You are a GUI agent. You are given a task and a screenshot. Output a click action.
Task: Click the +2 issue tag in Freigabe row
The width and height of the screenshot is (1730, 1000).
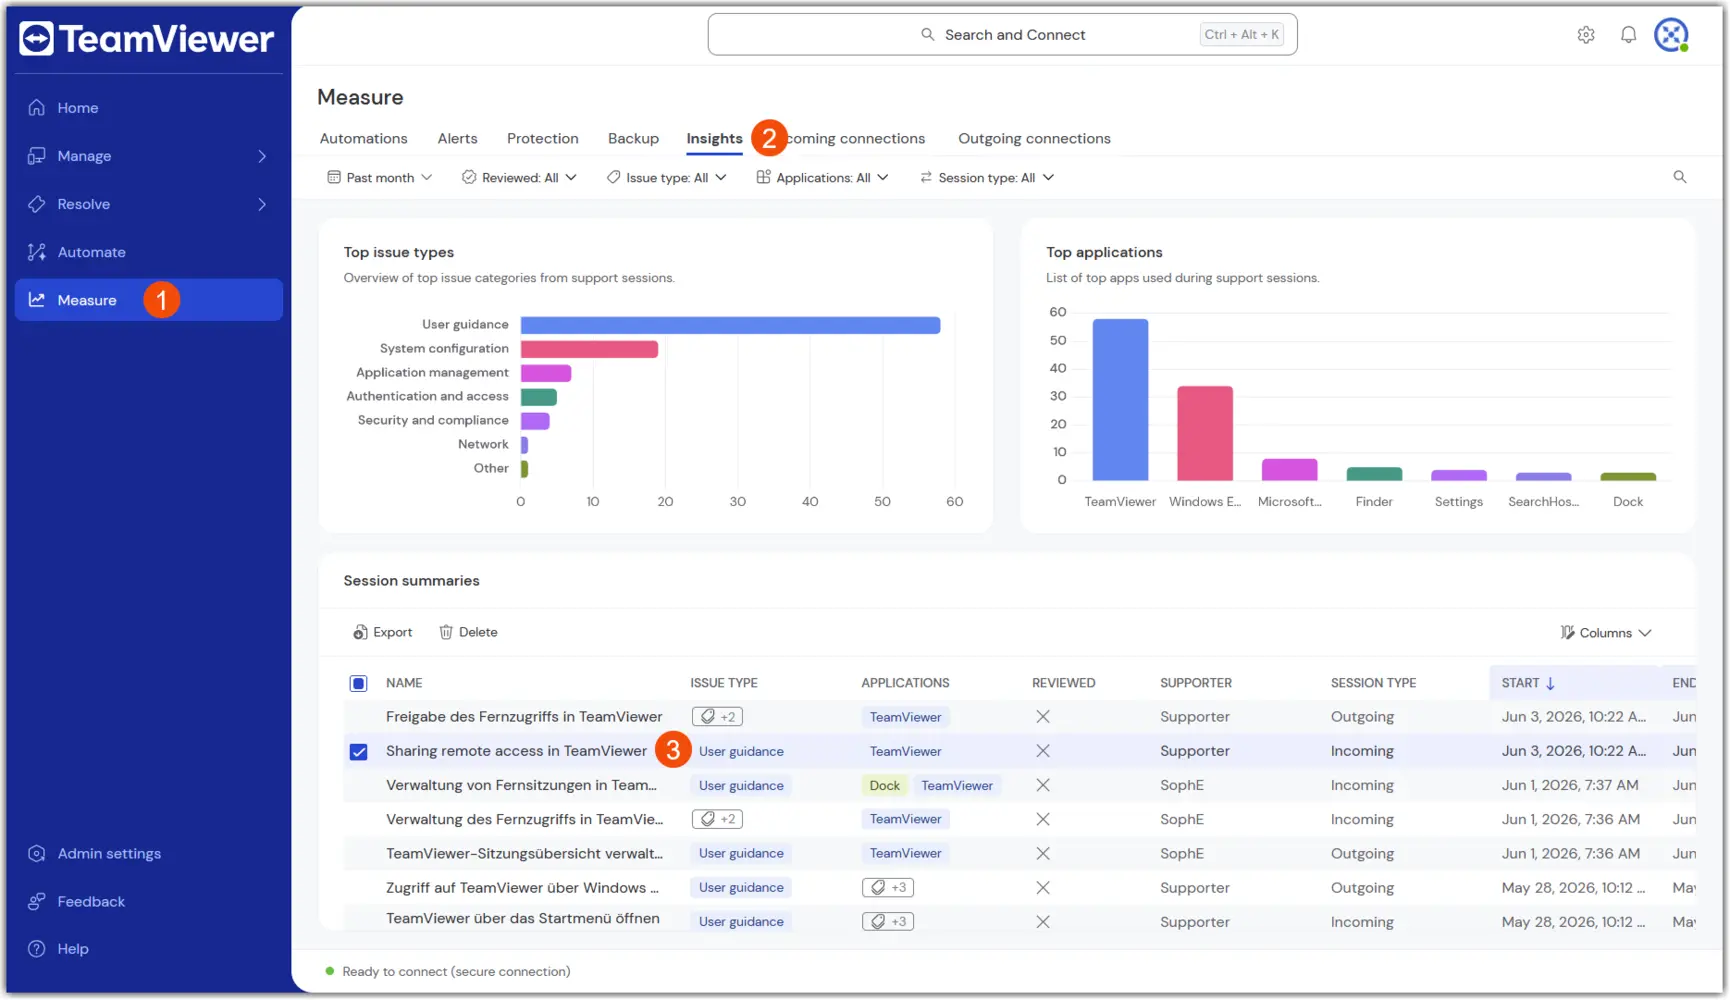(x=717, y=717)
